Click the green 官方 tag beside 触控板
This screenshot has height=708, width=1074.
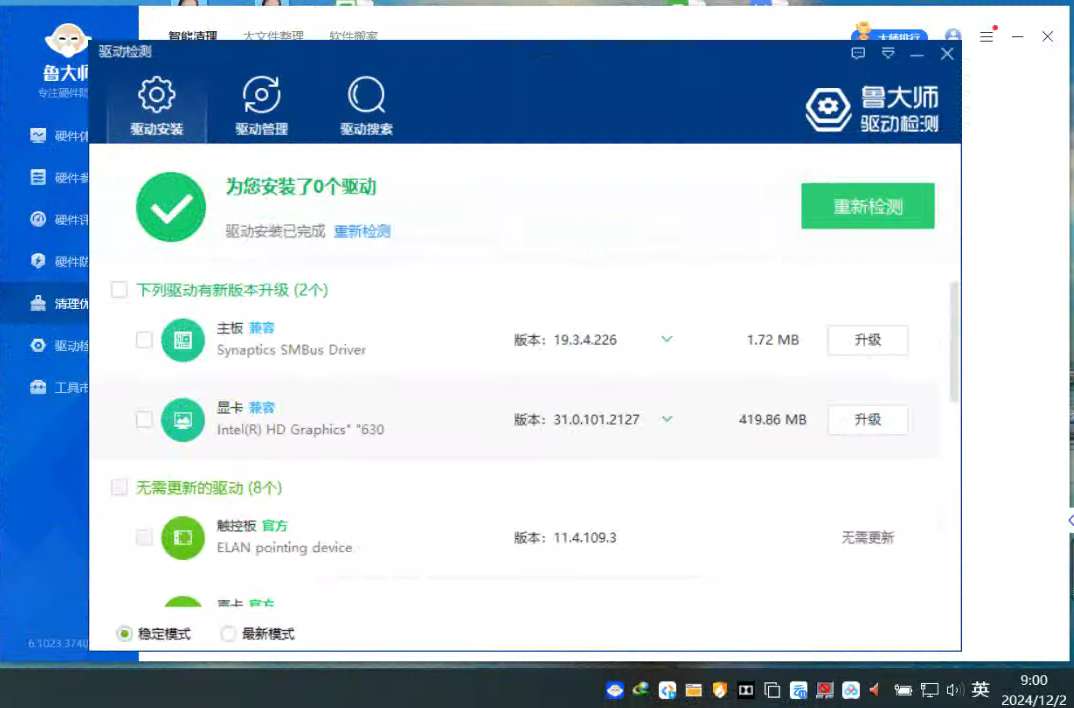coord(275,525)
